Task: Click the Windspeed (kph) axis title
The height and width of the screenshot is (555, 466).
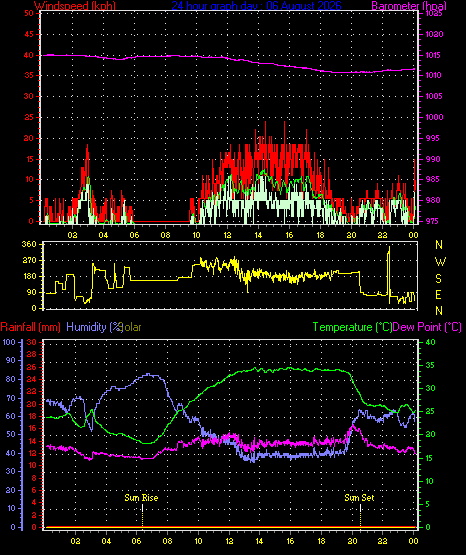Action: click(75, 6)
